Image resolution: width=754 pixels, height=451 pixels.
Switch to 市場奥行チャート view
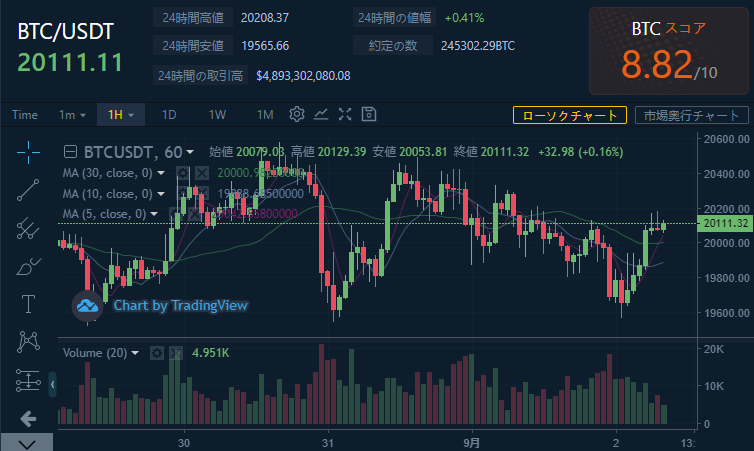(691, 115)
